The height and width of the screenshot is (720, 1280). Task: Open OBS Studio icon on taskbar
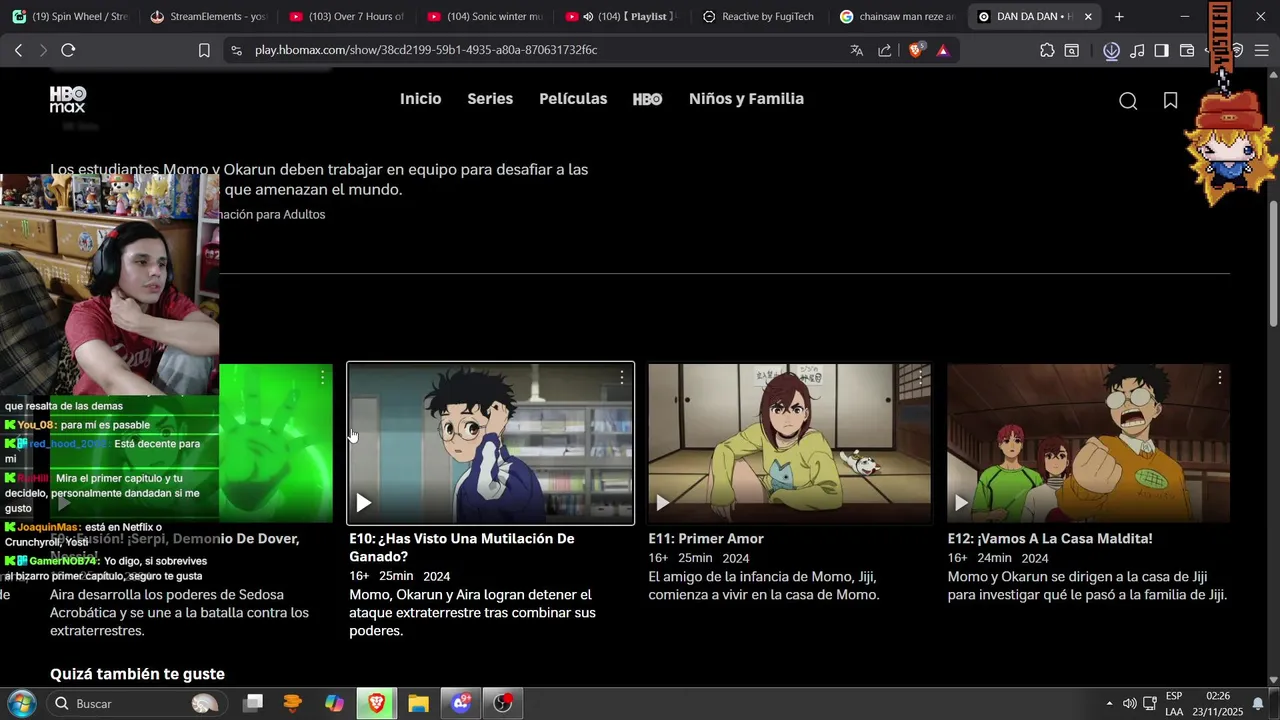[x=503, y=703]
